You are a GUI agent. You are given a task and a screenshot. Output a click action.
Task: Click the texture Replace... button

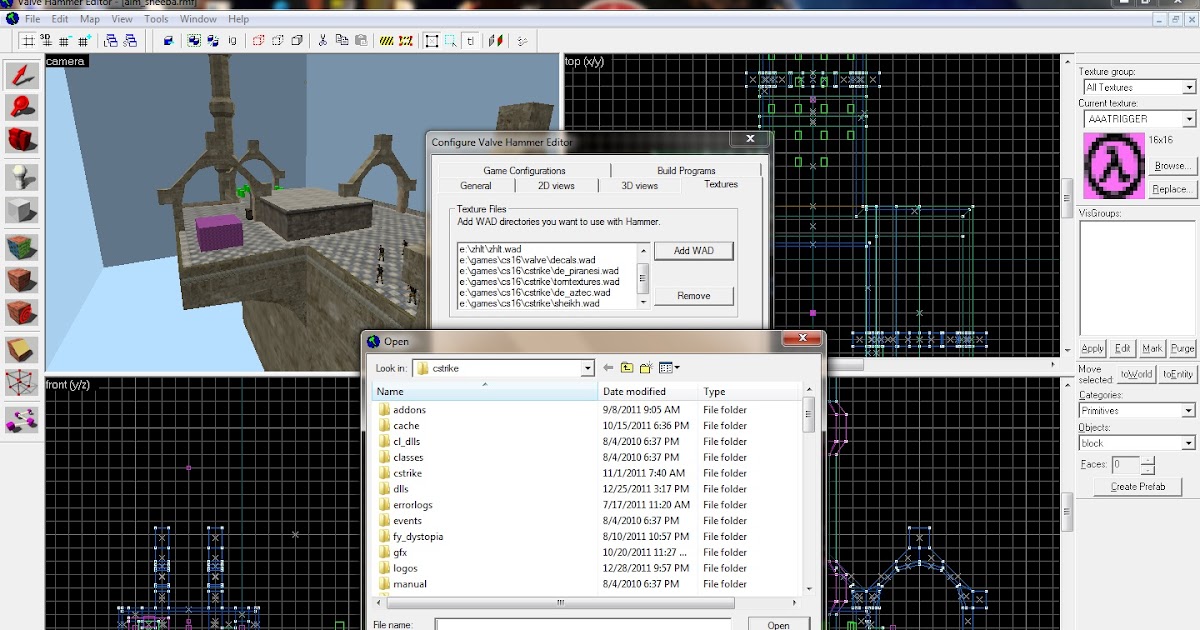[1172, 188]
